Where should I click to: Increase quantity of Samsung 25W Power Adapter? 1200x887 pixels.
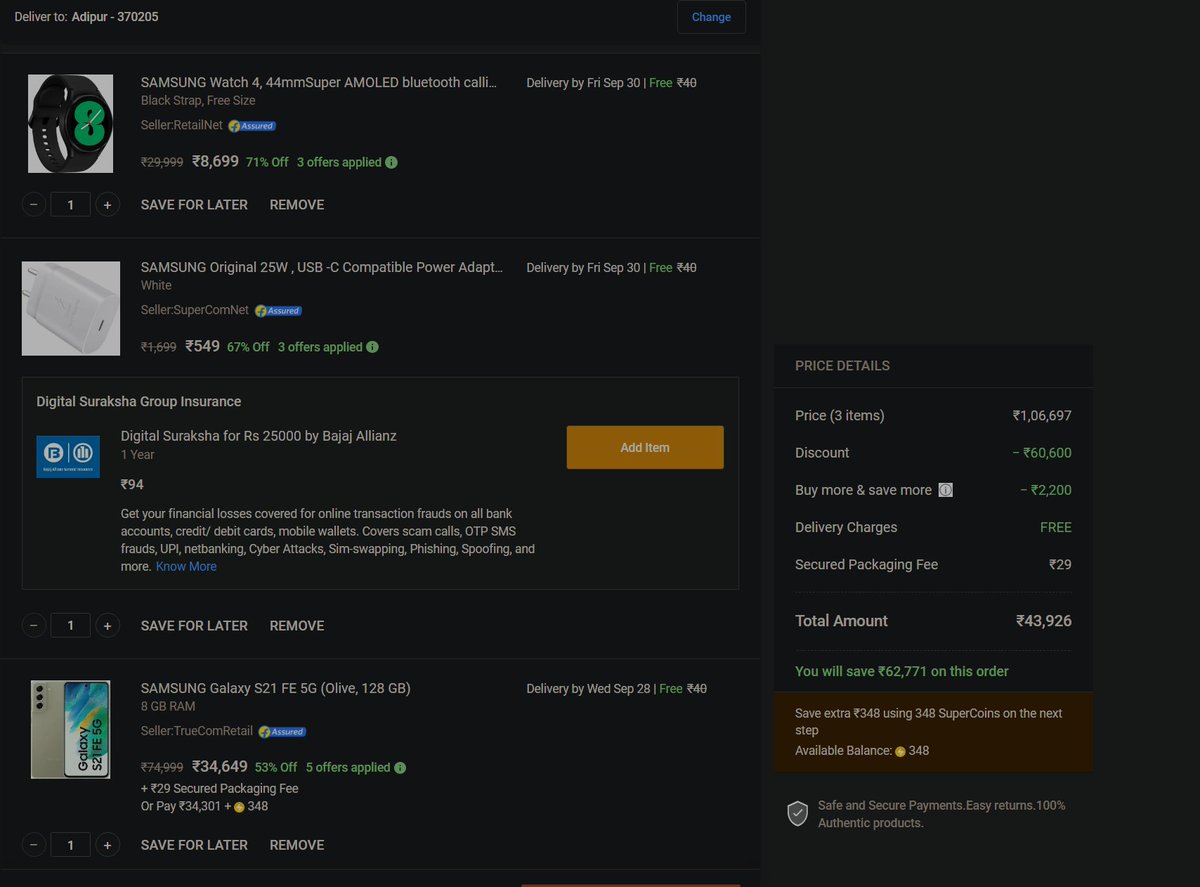[x=107, y=626]
